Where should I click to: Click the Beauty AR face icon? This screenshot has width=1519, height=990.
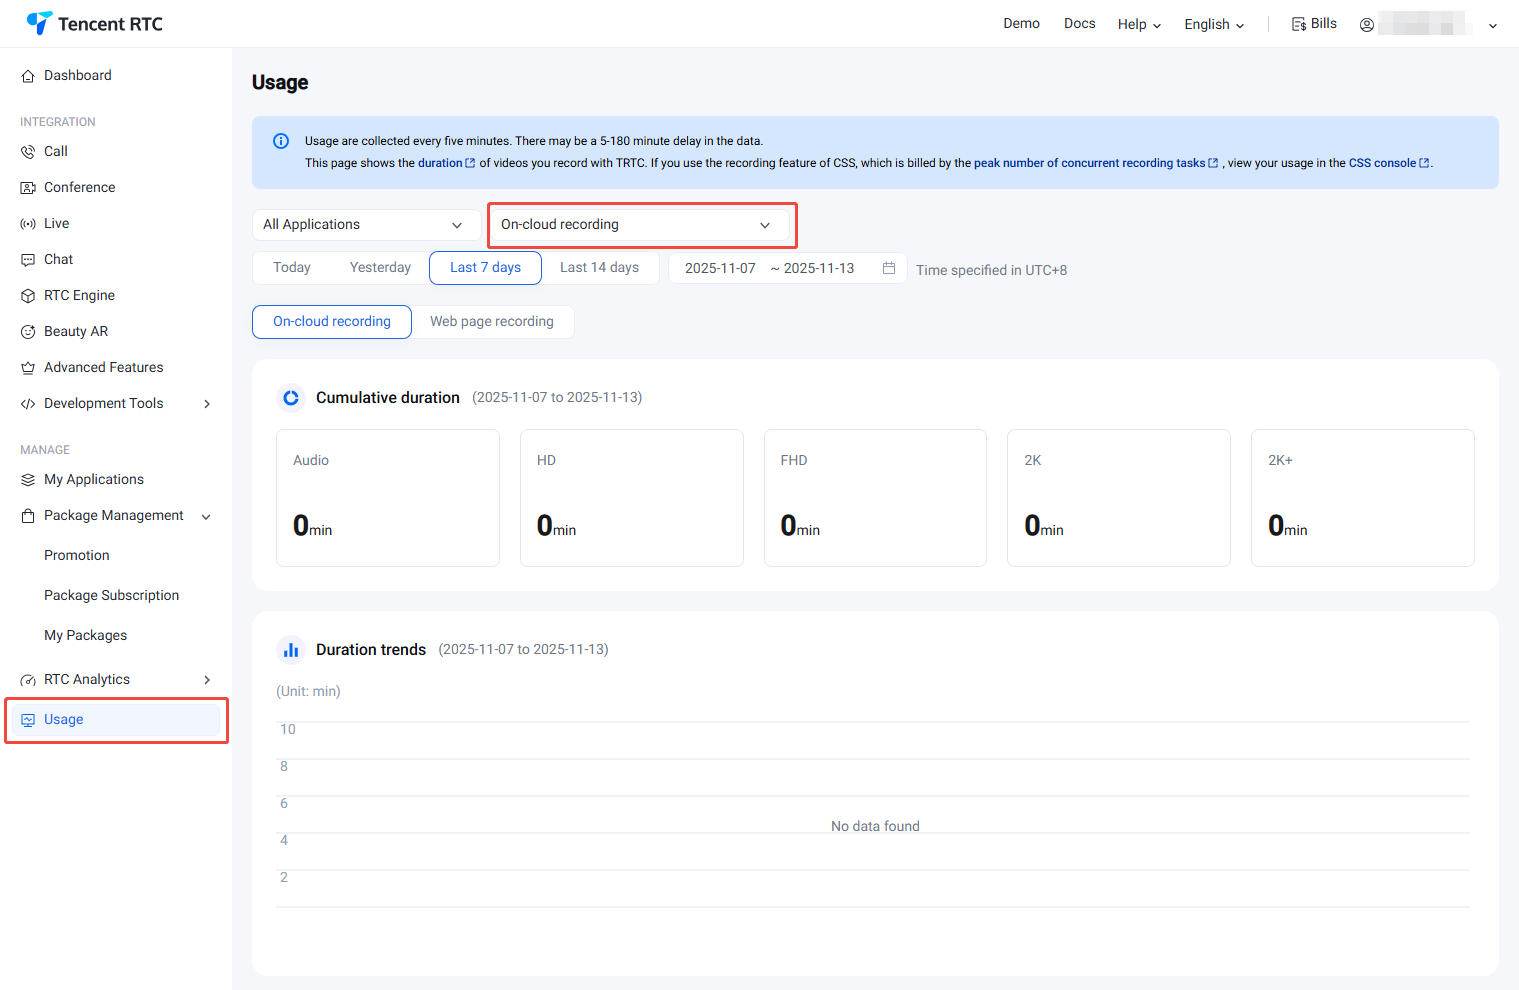[28, 332]
